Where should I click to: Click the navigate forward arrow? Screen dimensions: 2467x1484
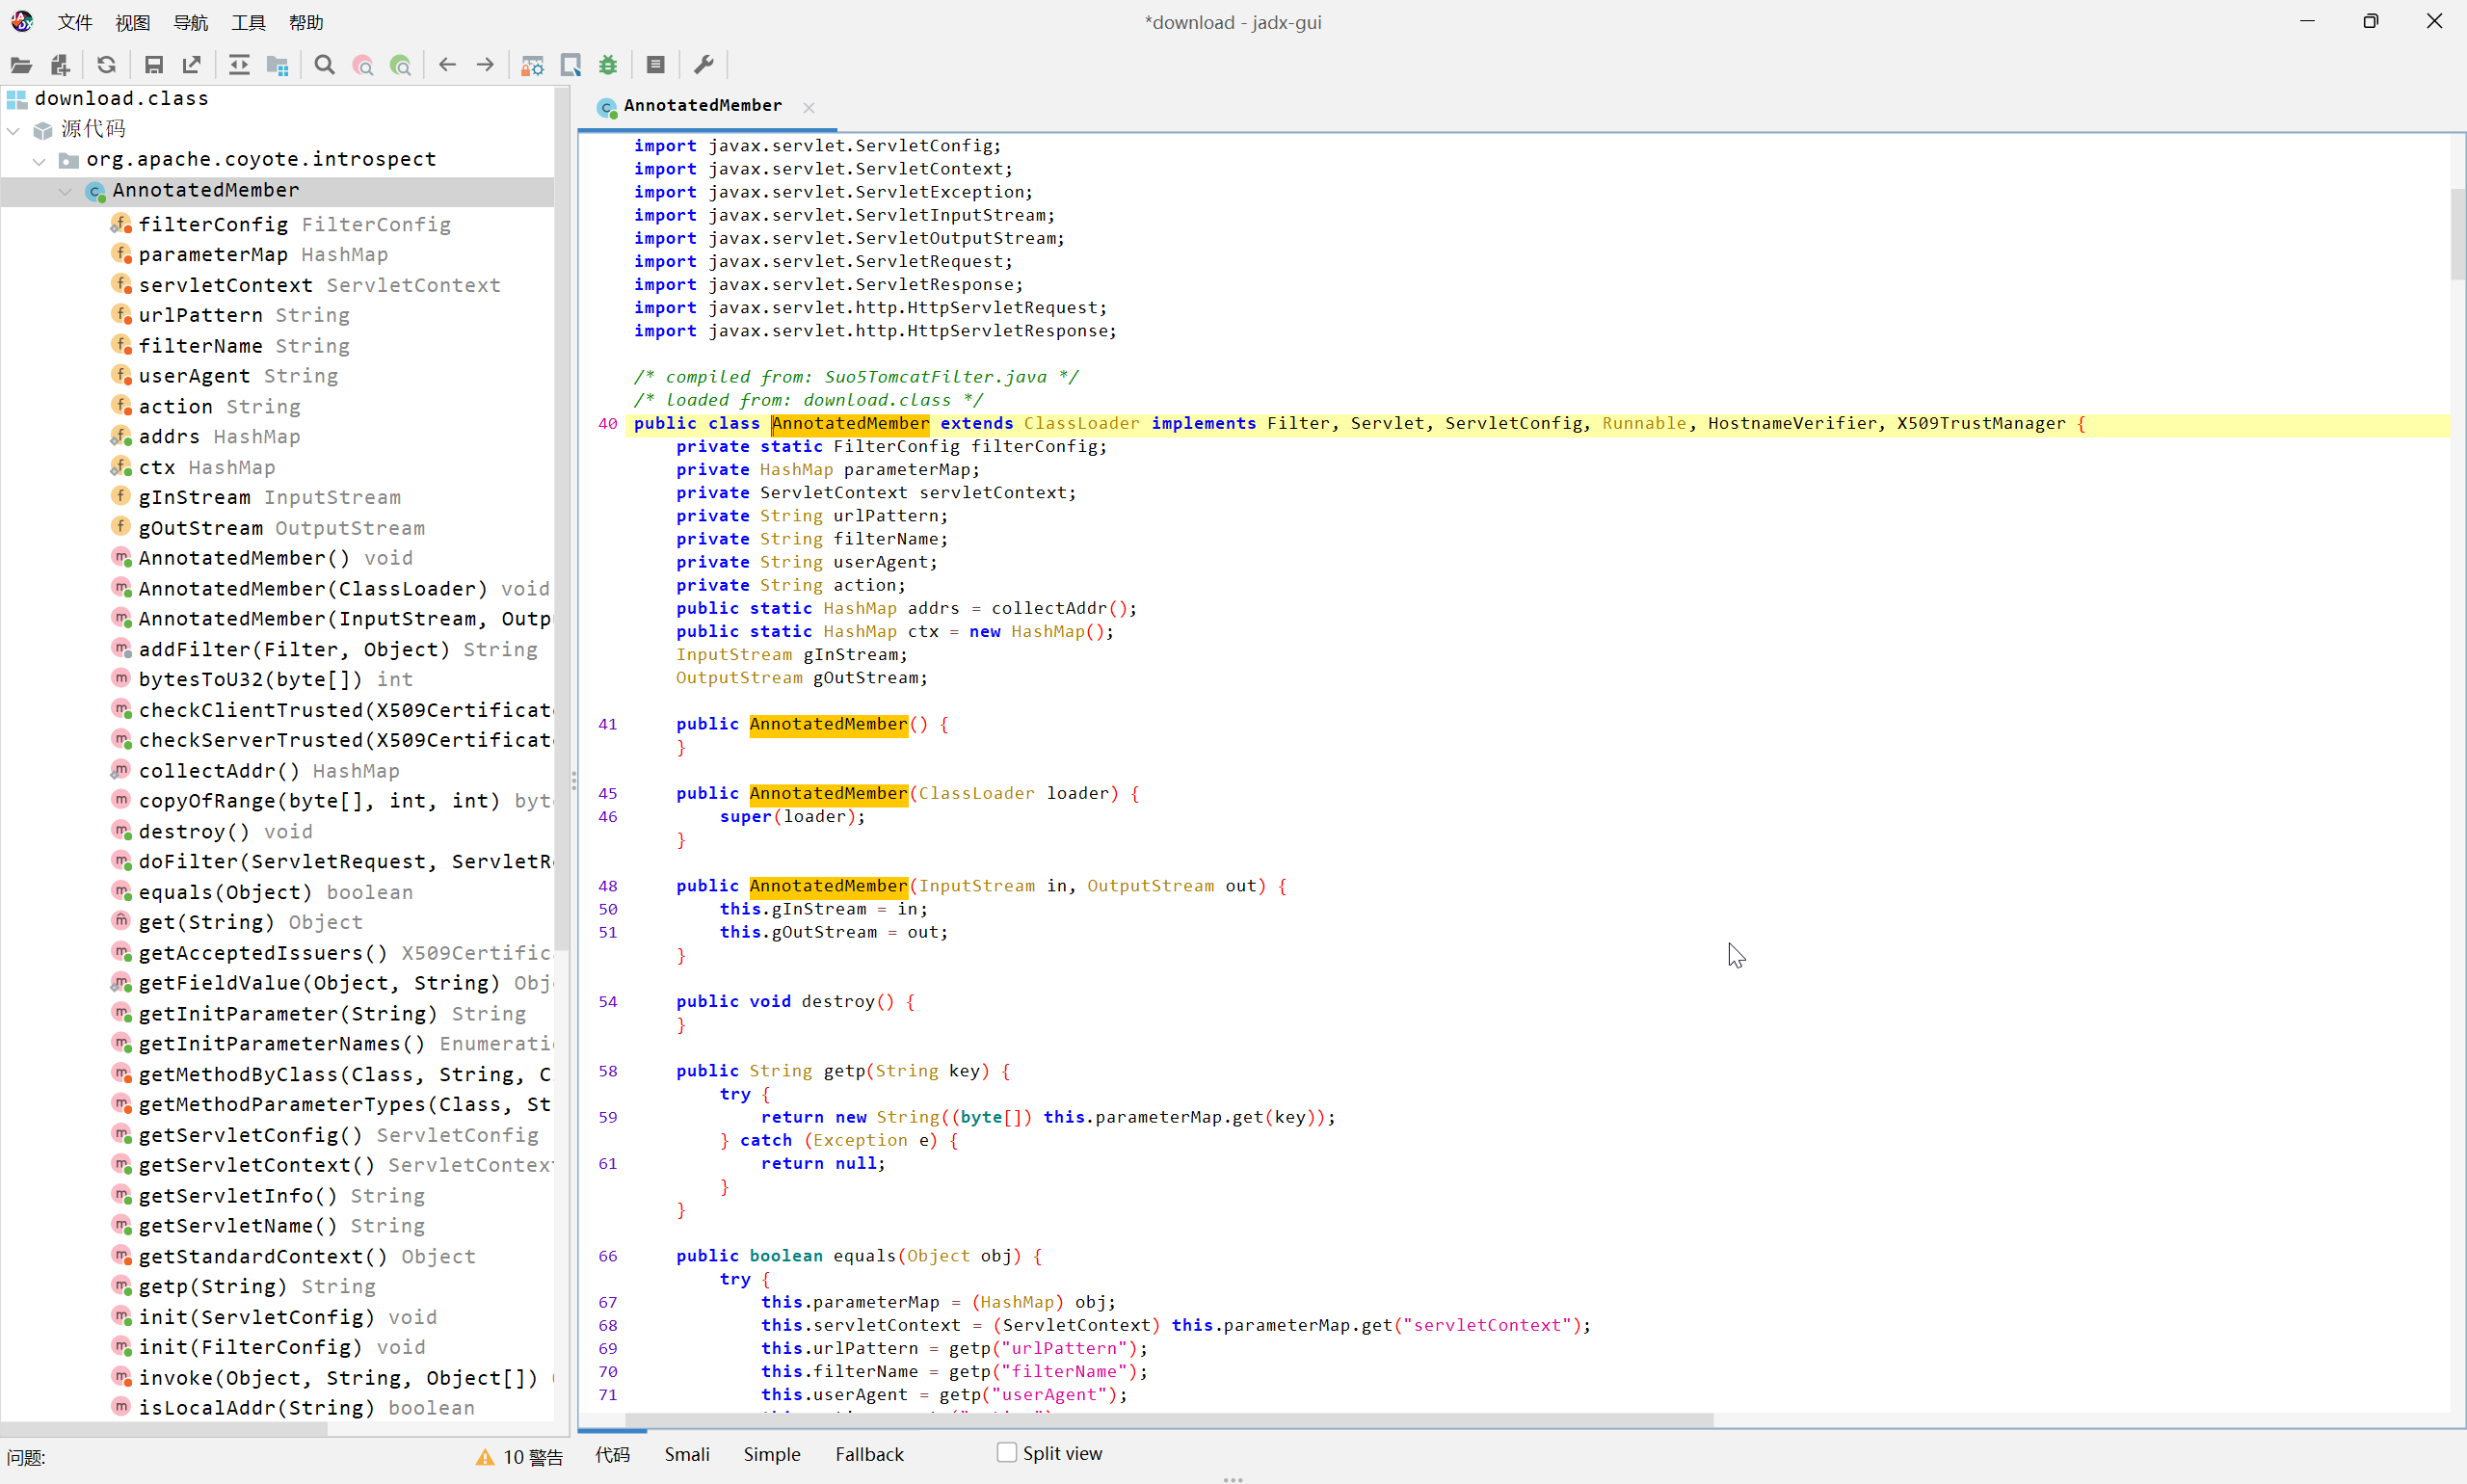(x=486, y=65)
